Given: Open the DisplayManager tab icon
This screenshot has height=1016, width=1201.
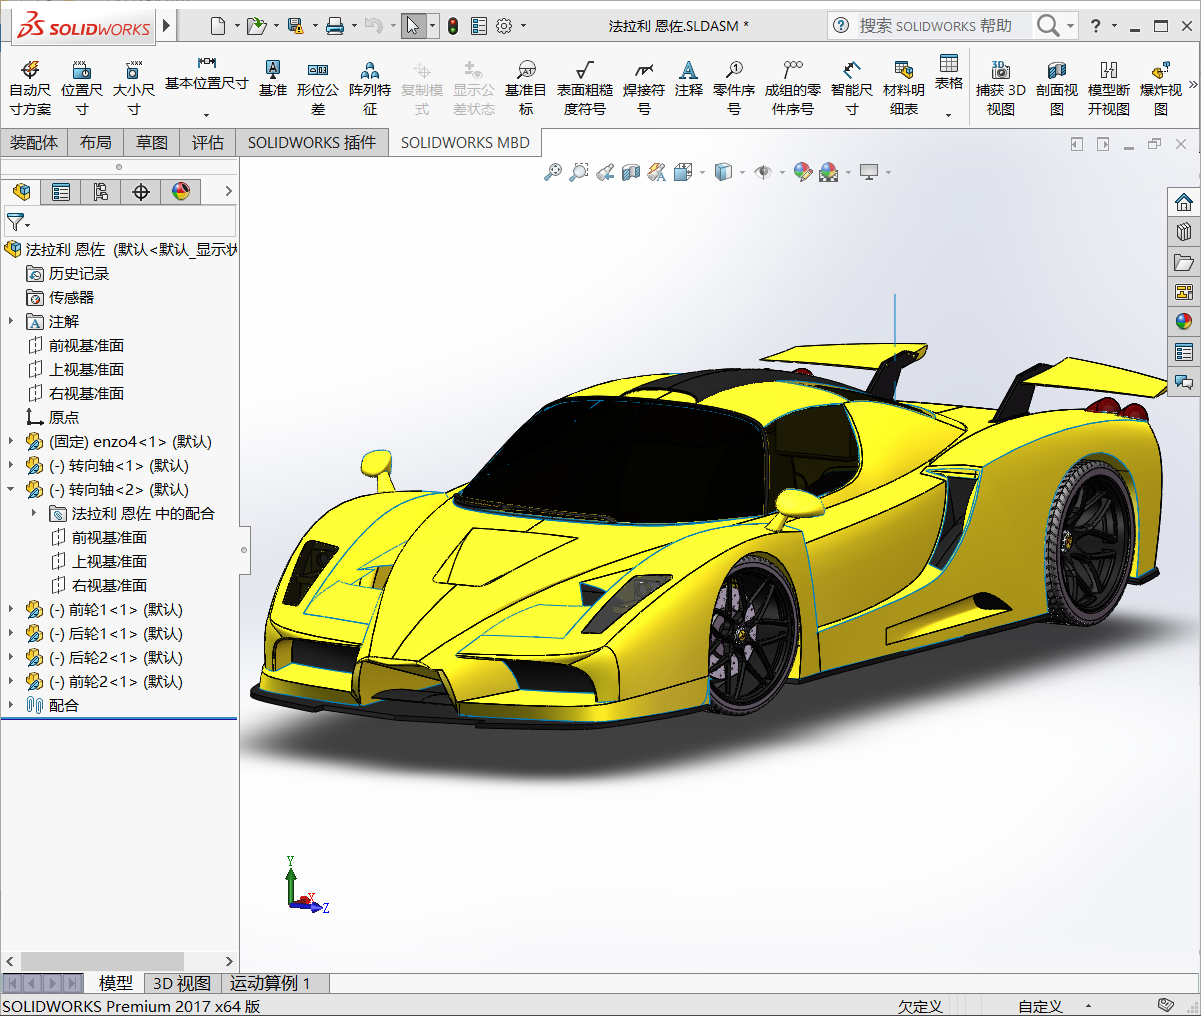Looking at the screenshot, I should 181,191.
